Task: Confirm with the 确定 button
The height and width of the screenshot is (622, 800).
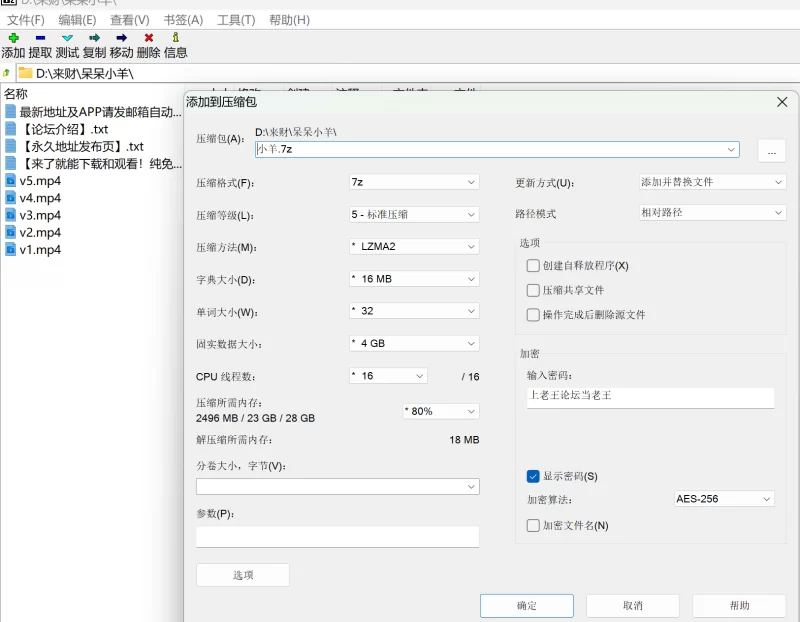Action: pos(527,606)
